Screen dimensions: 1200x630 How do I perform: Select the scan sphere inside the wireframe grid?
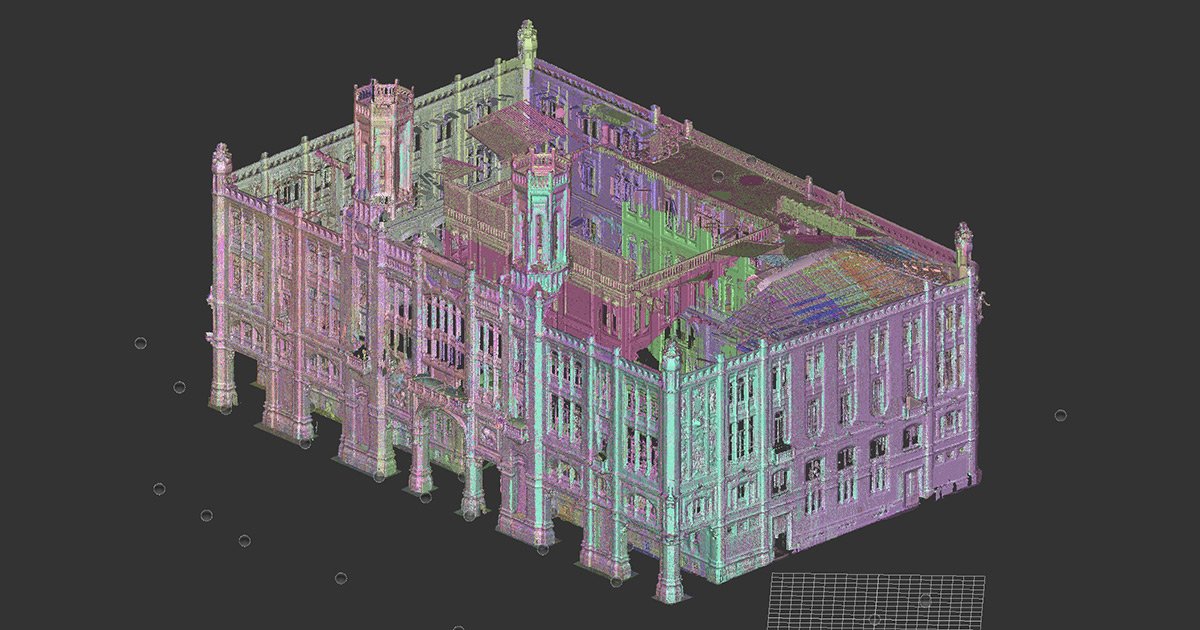(925, 600)
